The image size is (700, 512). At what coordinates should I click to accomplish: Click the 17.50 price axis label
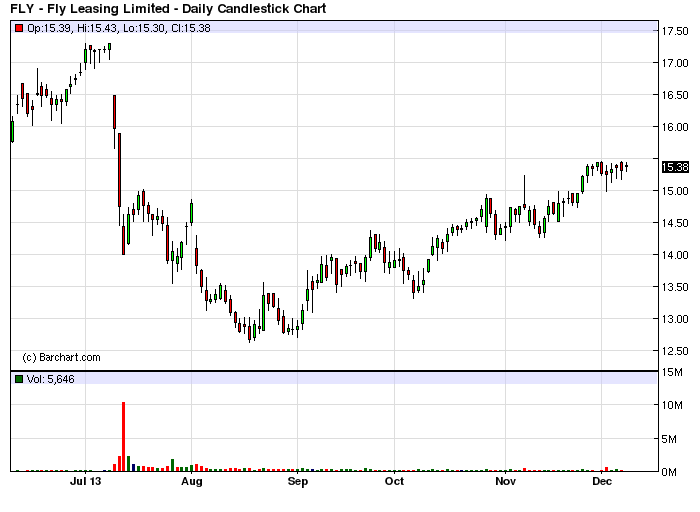[675, 31]
